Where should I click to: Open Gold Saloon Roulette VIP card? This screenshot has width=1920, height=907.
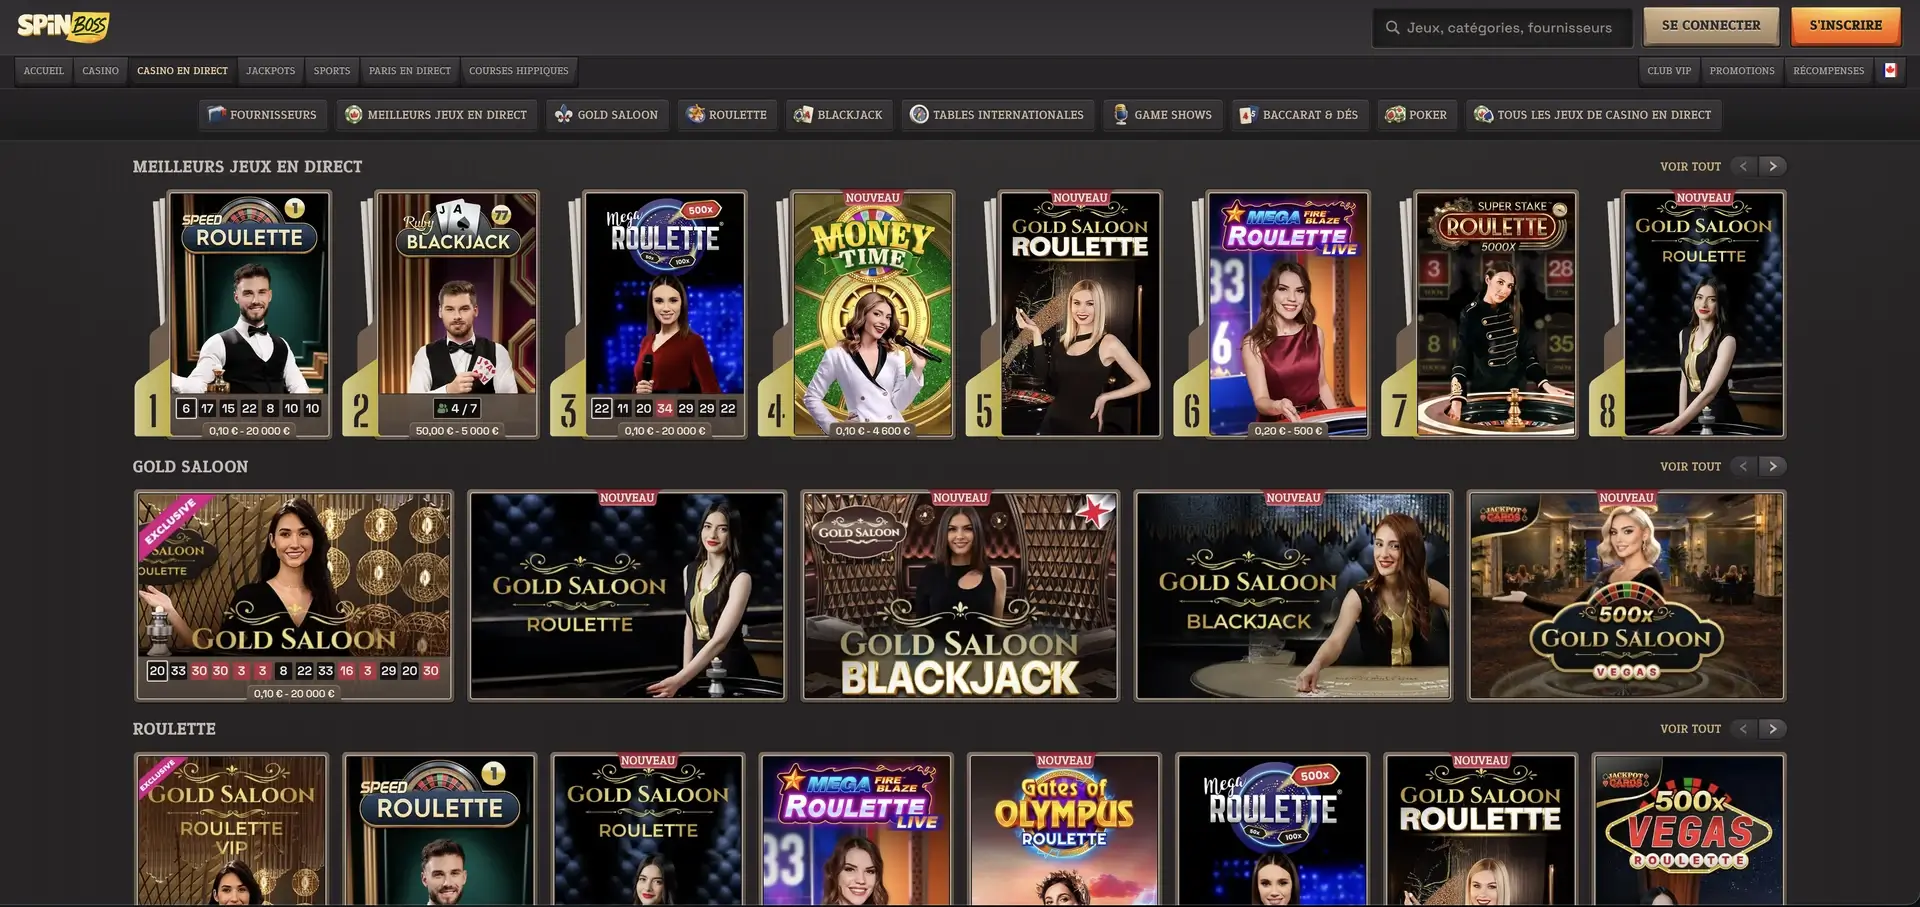(x=231, y=829)
